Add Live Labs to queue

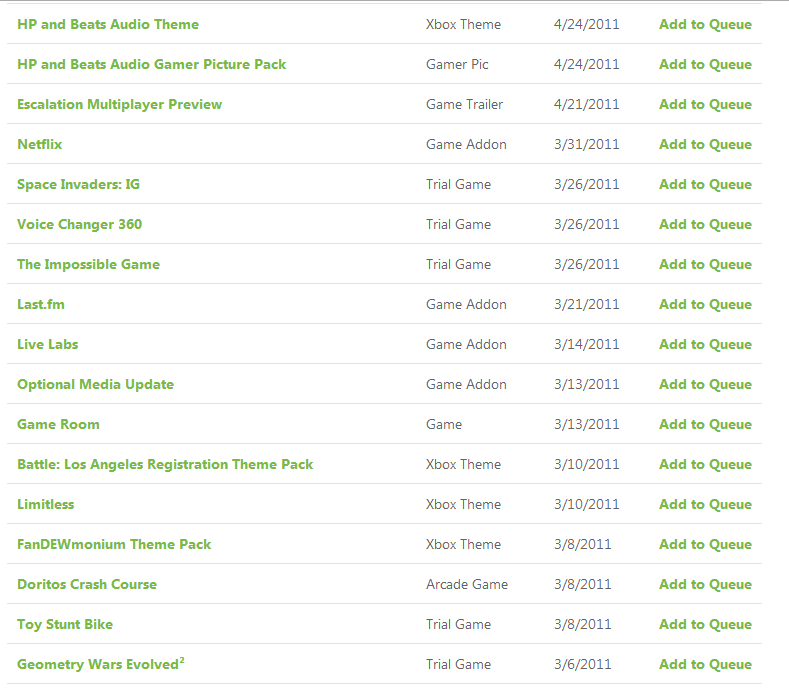705,344
